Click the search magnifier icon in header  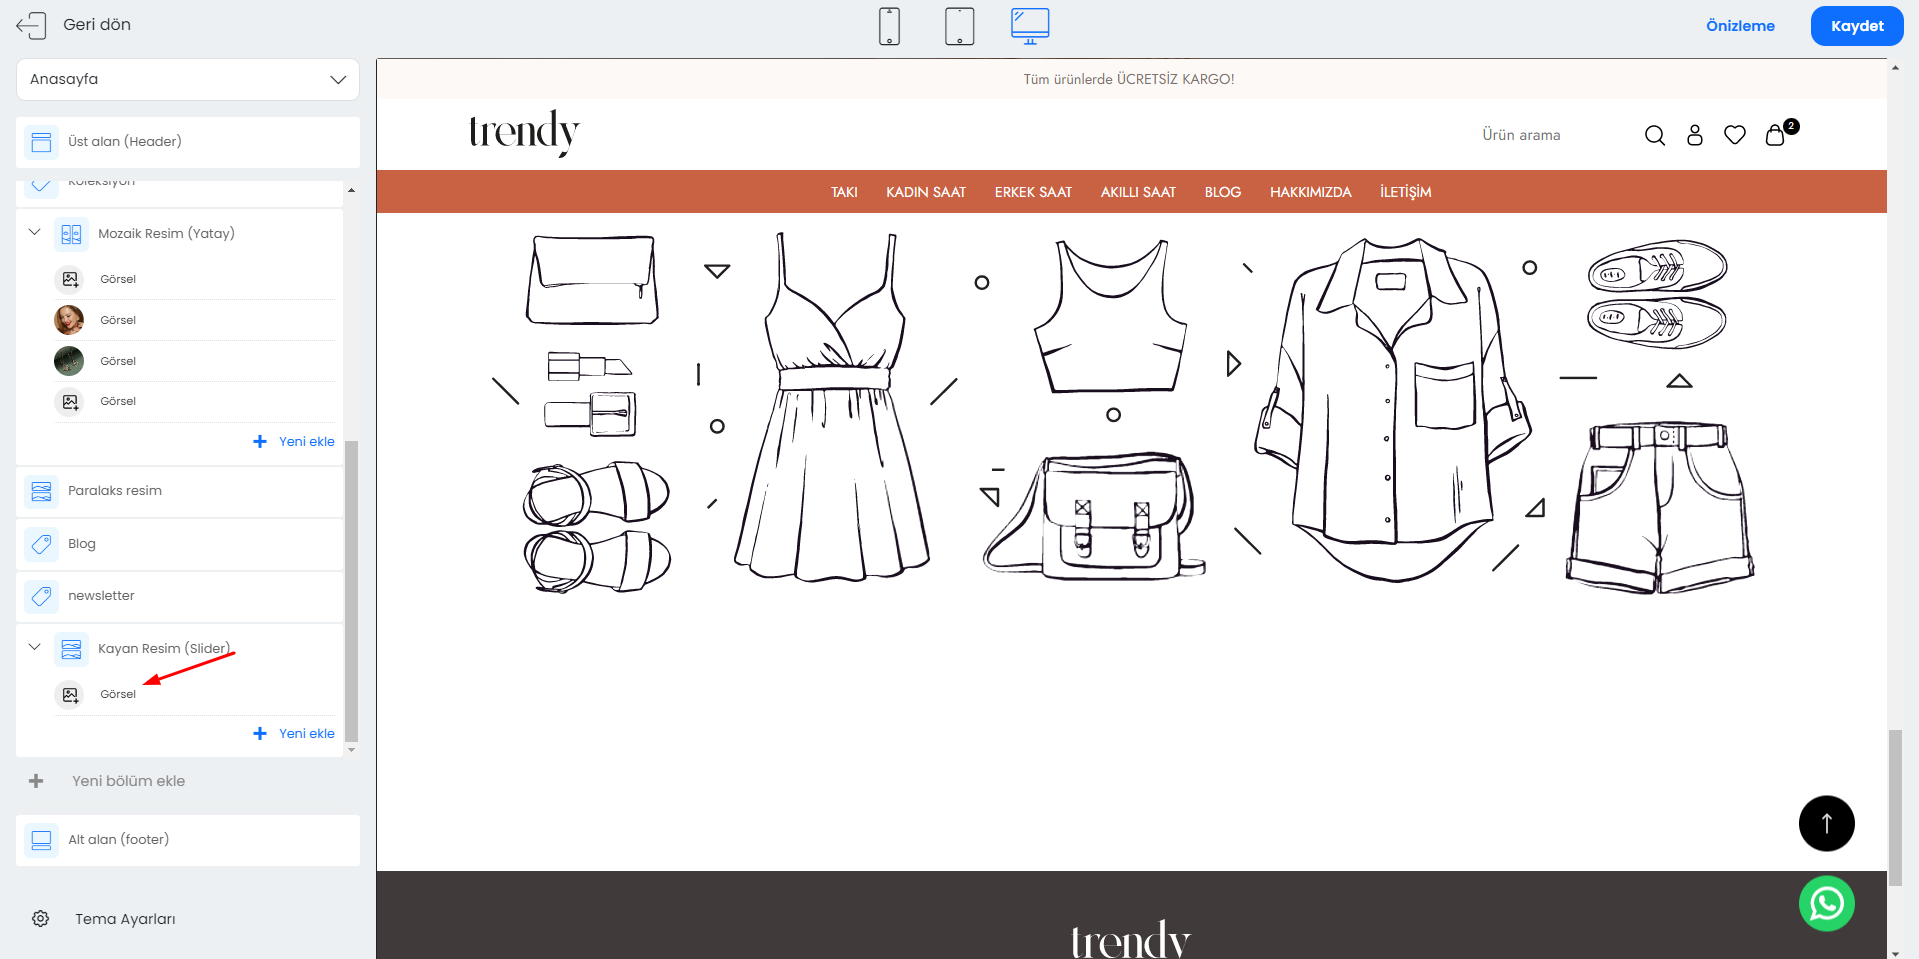1654,135
